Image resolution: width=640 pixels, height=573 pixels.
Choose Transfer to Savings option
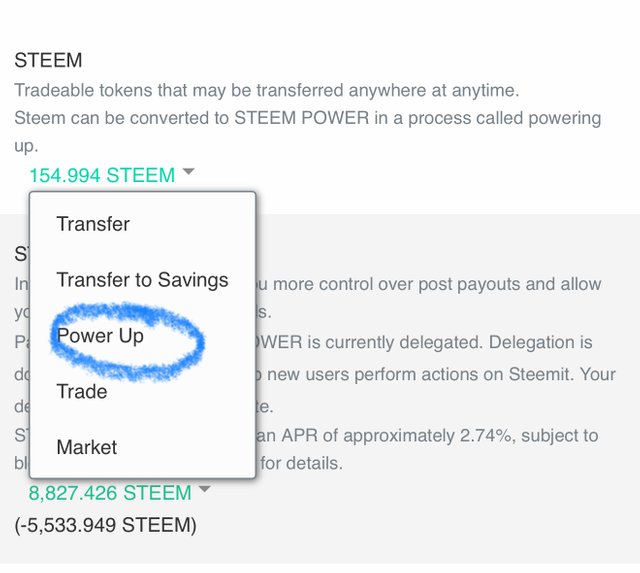pos(142,280)
